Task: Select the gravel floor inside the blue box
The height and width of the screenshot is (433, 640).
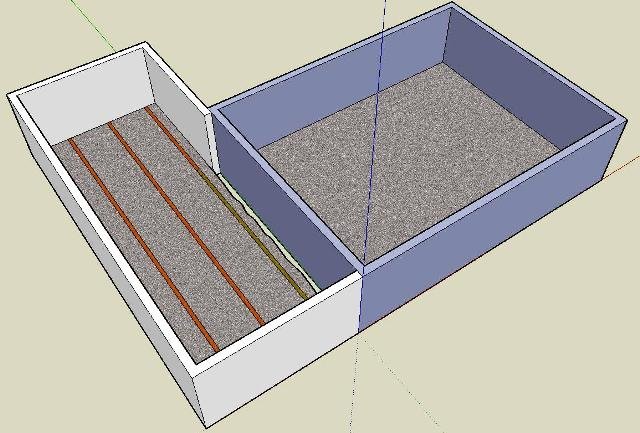Action: click(408, 163)
